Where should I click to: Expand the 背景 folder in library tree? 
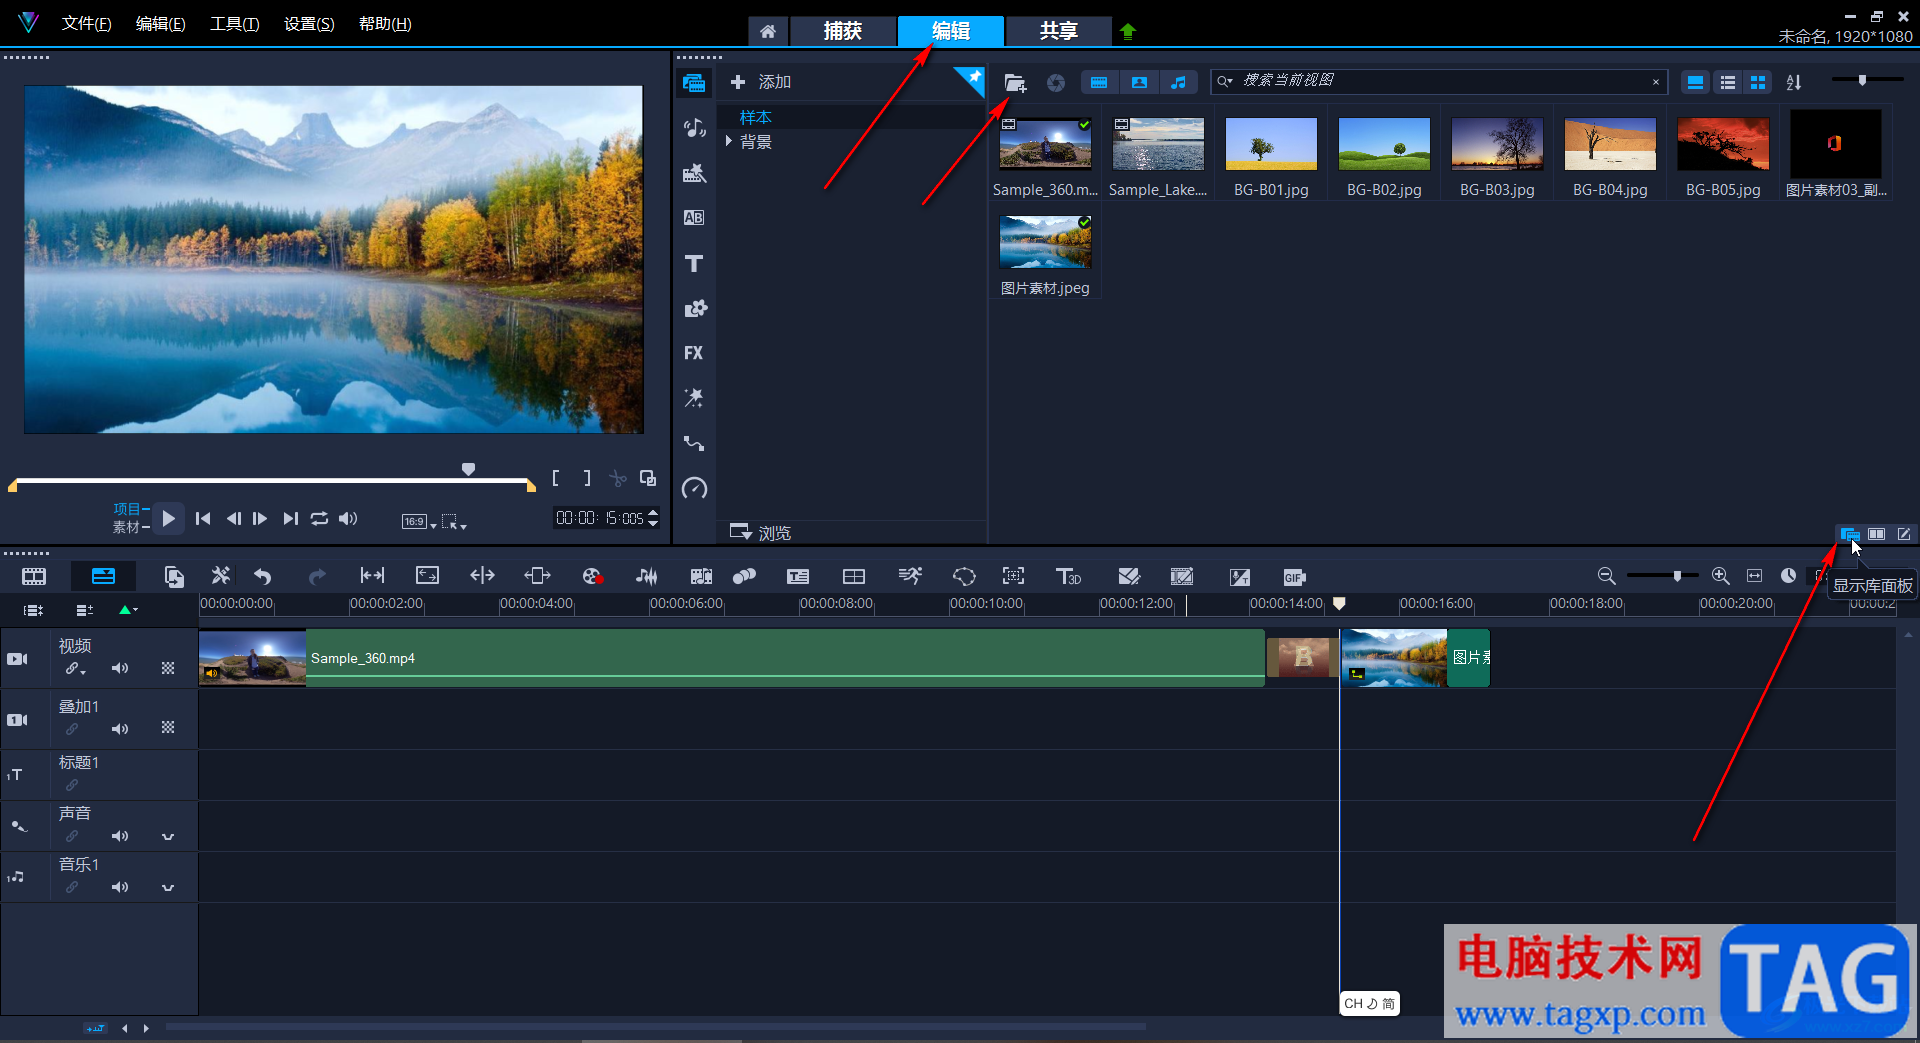729,142
